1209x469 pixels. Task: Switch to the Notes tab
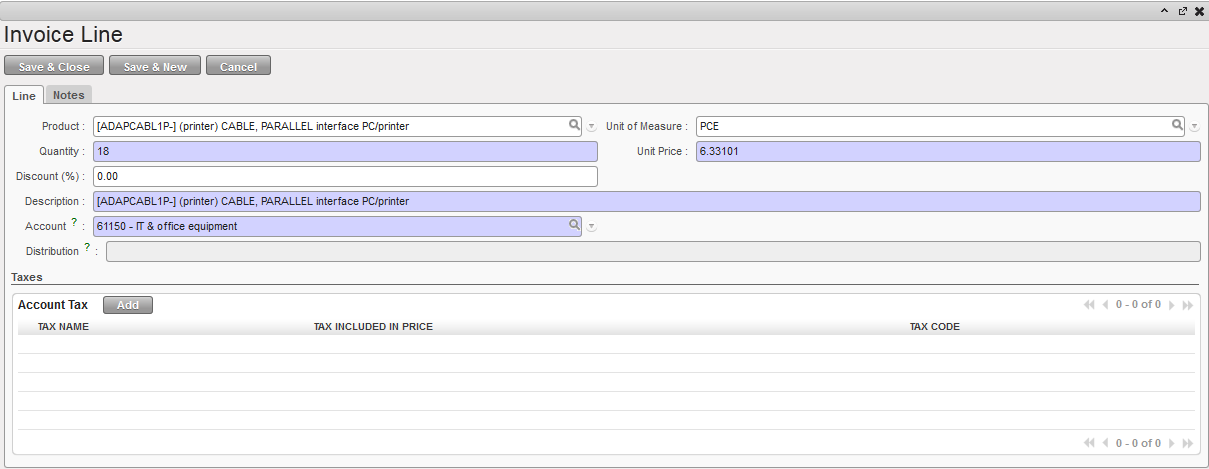(x=68, y=95)
